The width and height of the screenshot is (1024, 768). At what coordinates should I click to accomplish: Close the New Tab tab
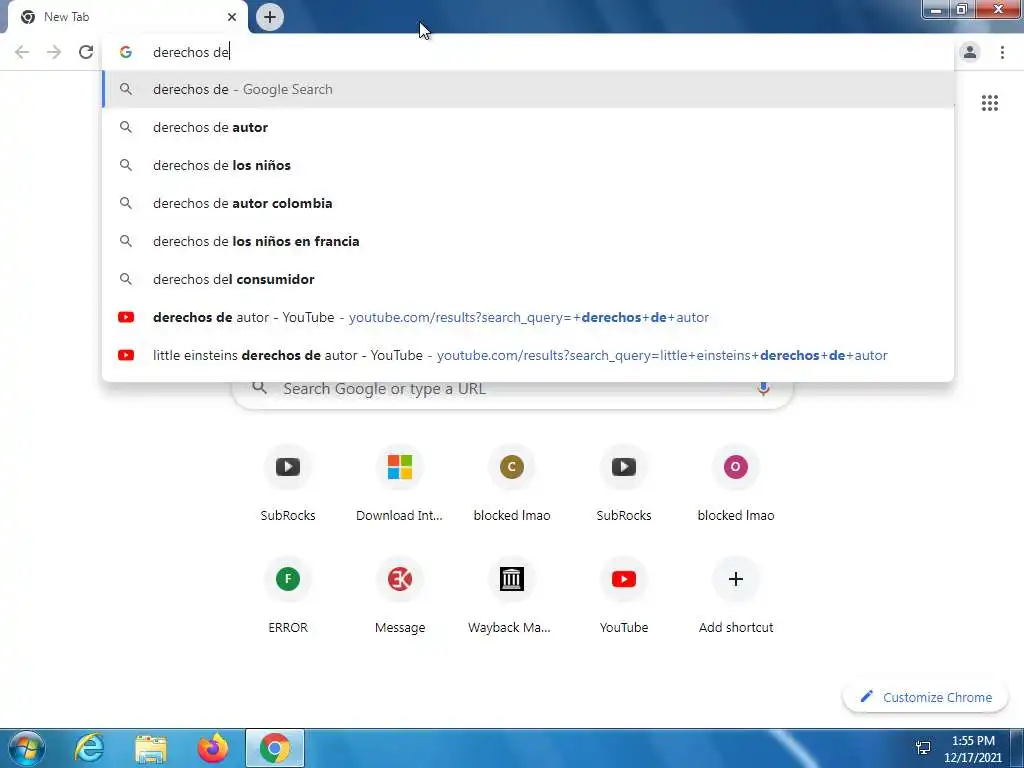pyautogui.click(x=232, y=17)
